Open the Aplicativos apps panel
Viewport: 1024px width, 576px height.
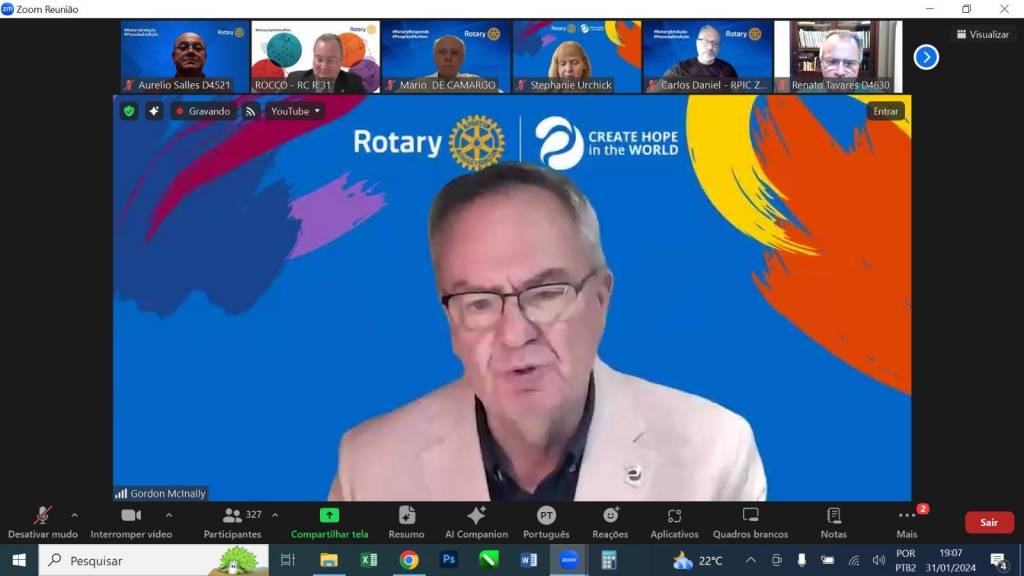click(x=674, y=521)
